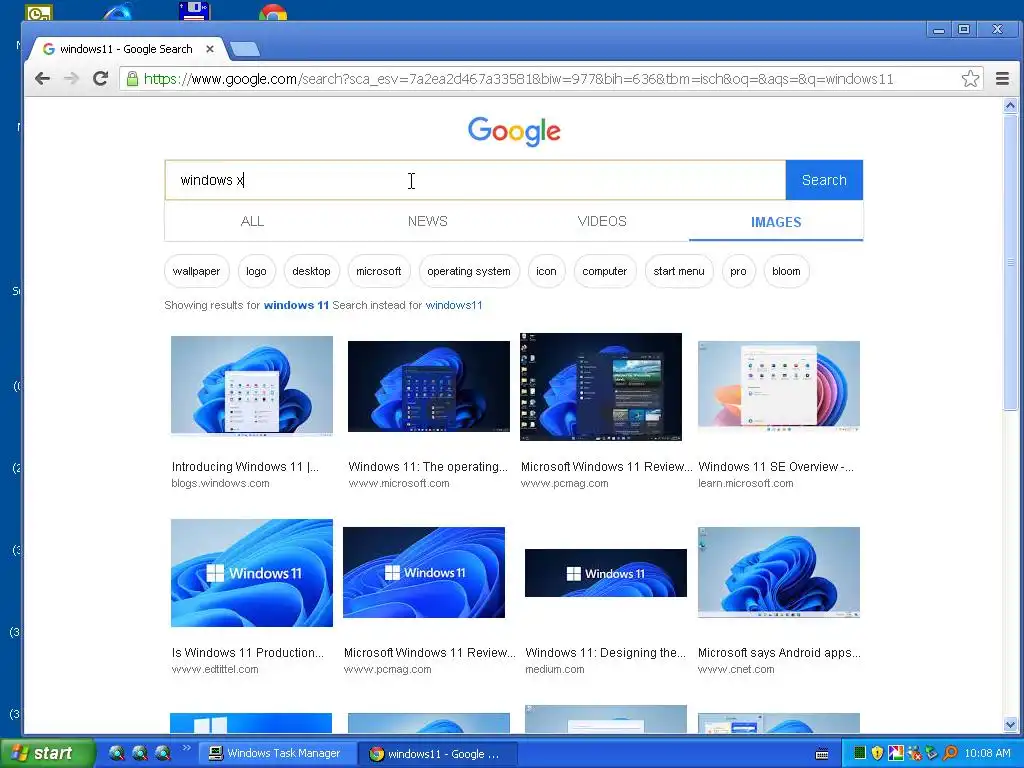Click the Google logo

click(x=514, y=131)
